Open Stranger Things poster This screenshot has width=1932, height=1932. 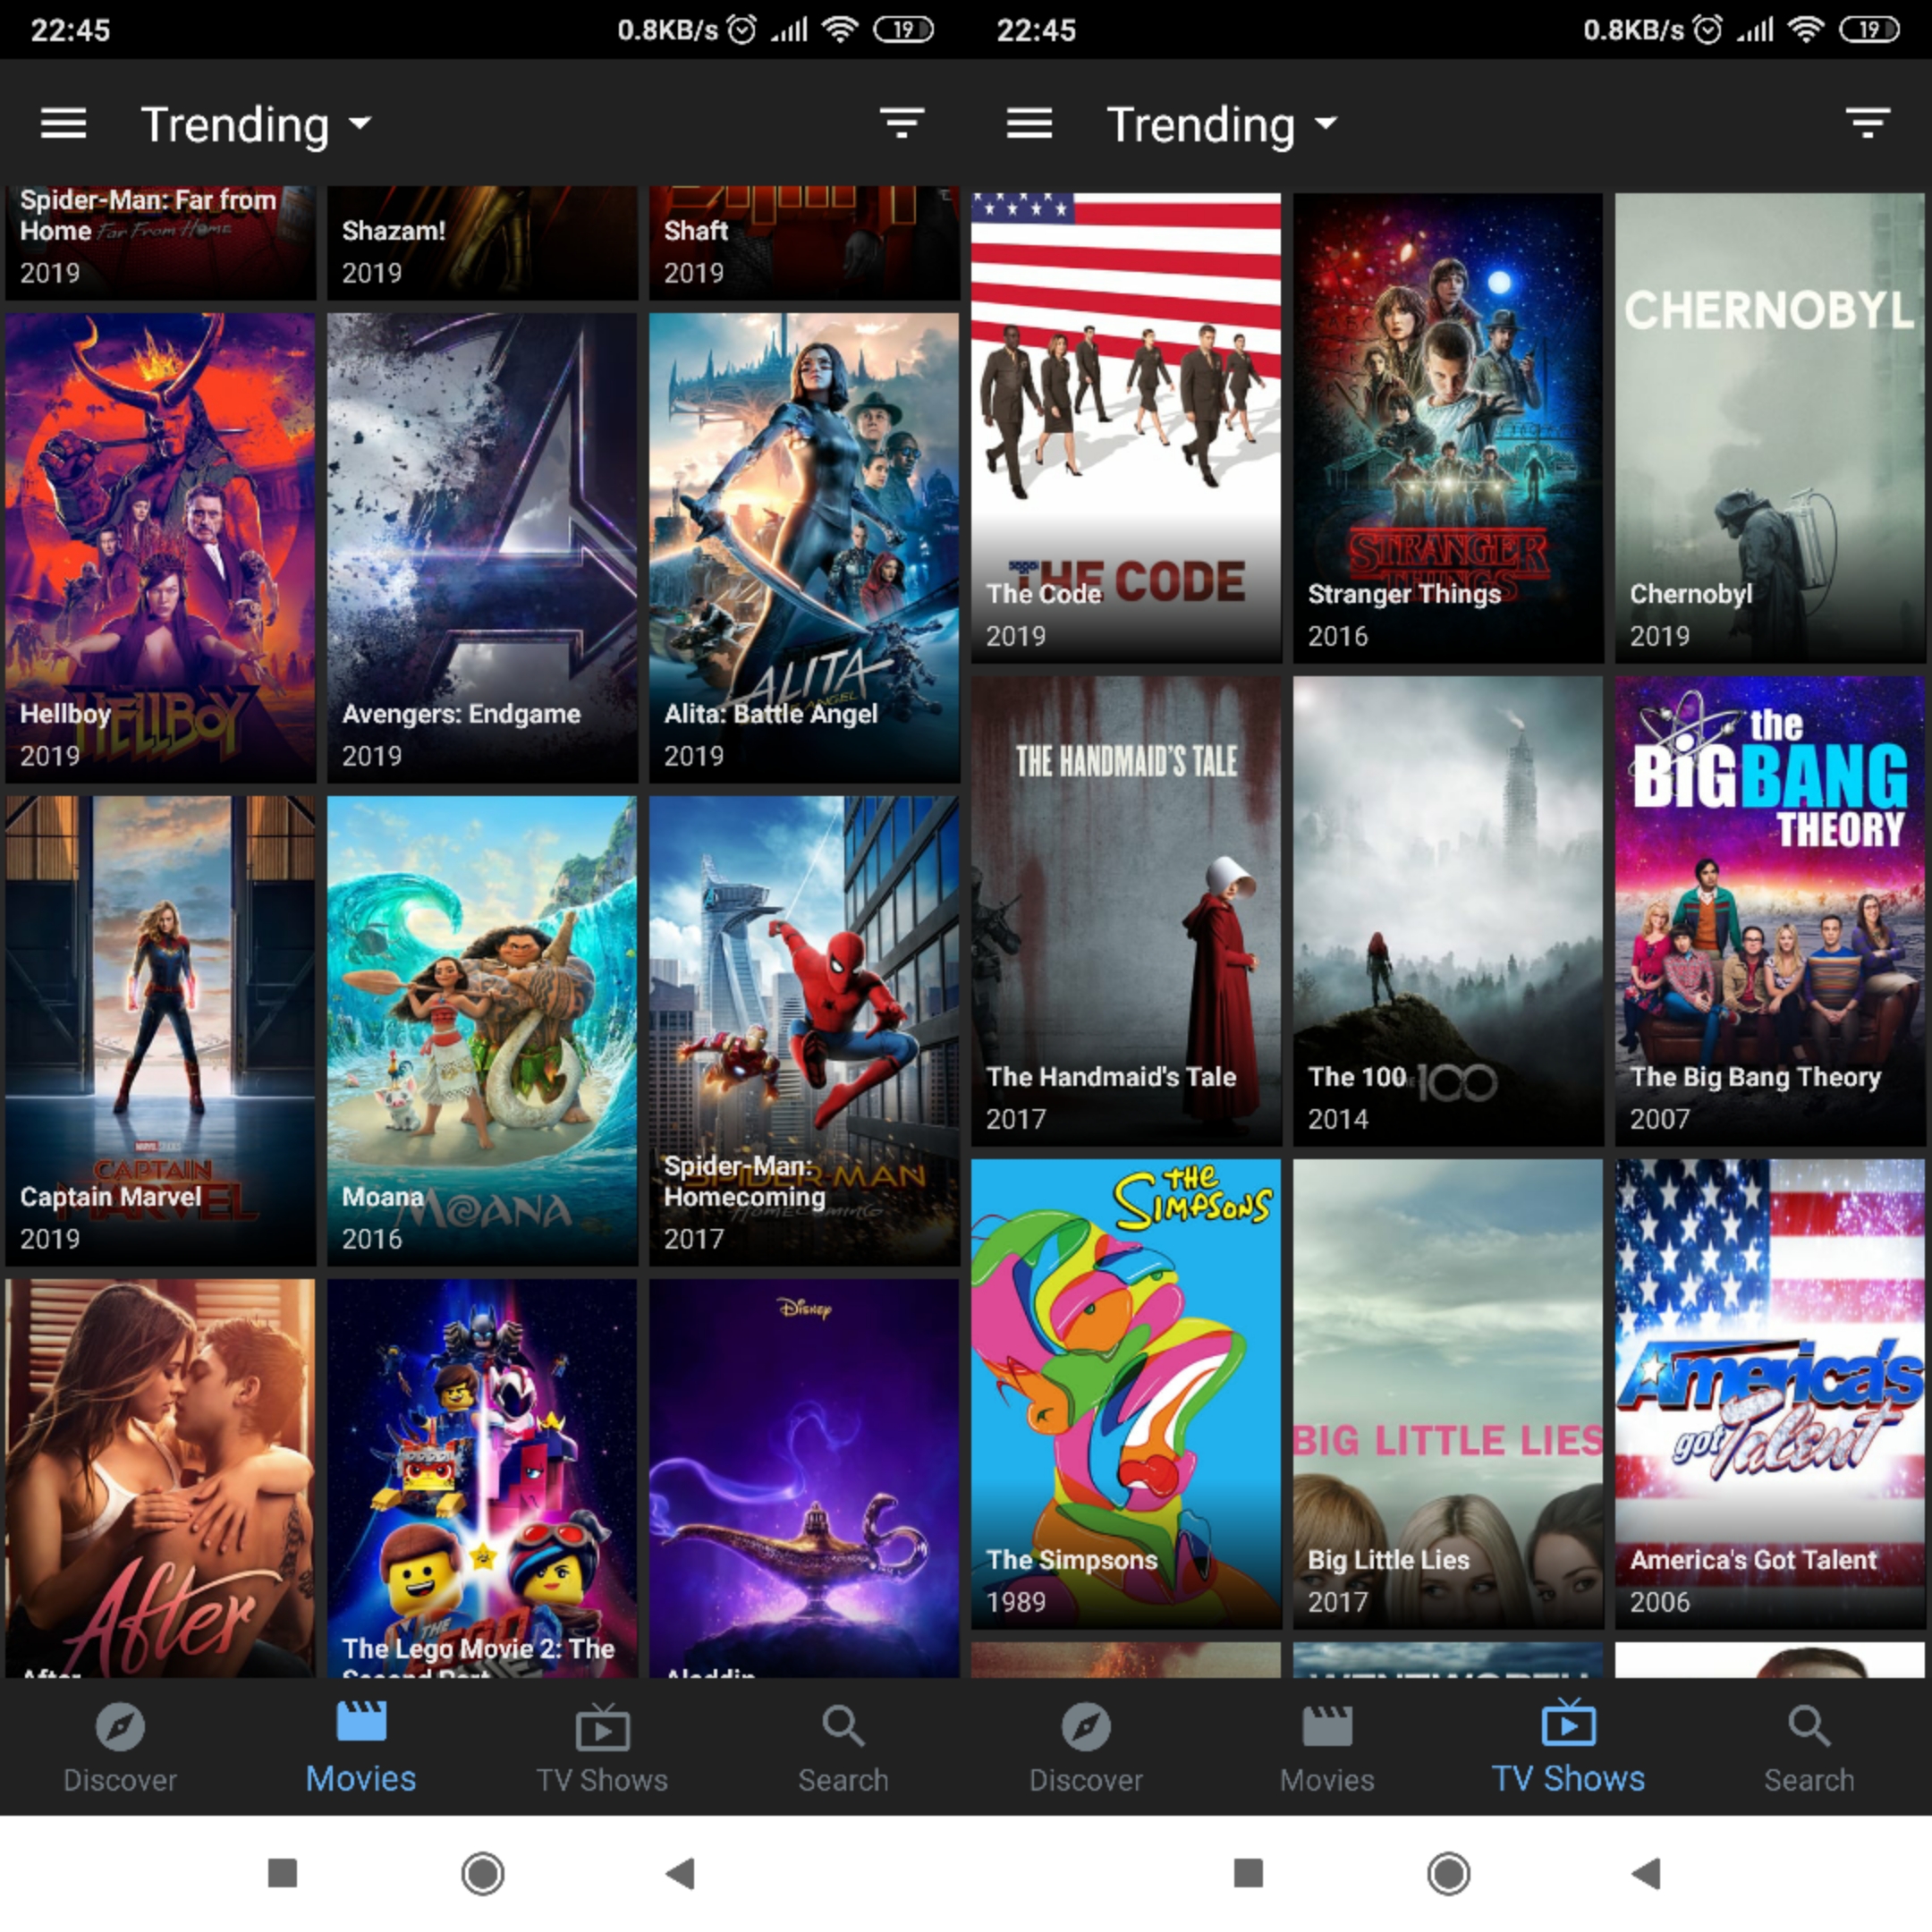tap(1447, 427)
